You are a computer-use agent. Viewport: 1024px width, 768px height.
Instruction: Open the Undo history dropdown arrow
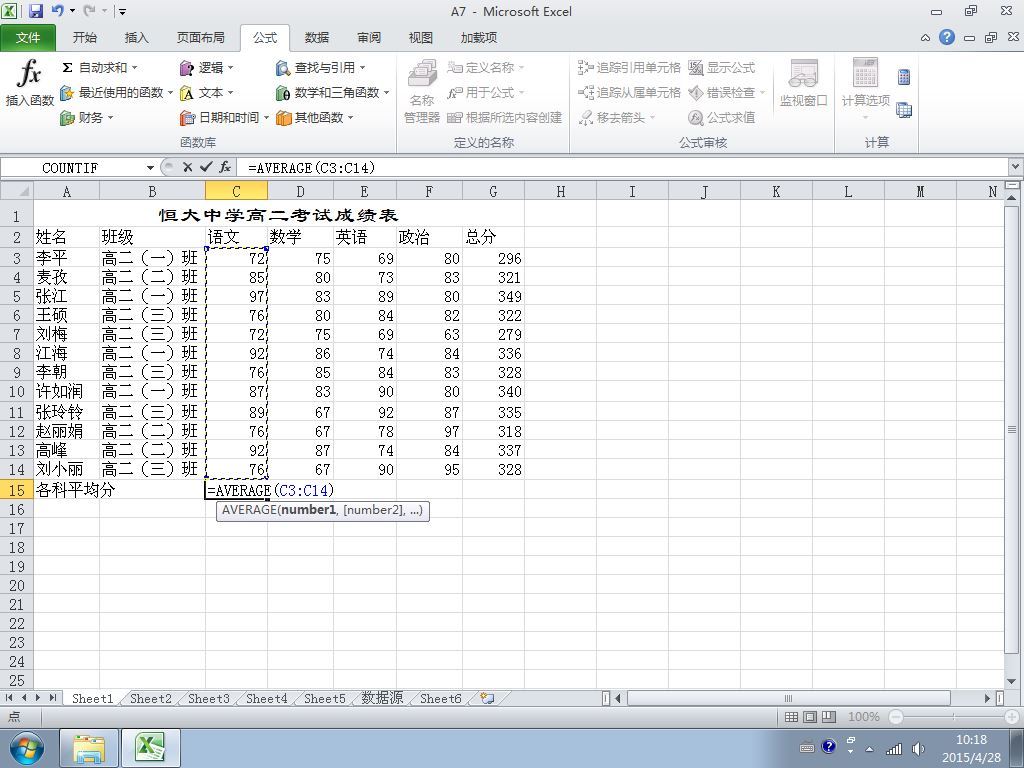(72, 11)
